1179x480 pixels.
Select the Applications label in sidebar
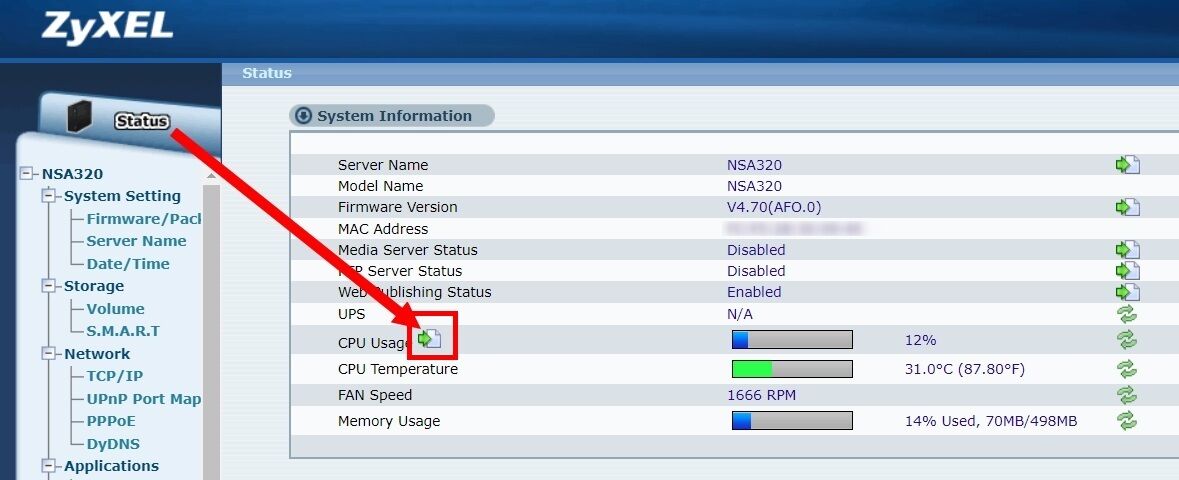coord(111,466)
